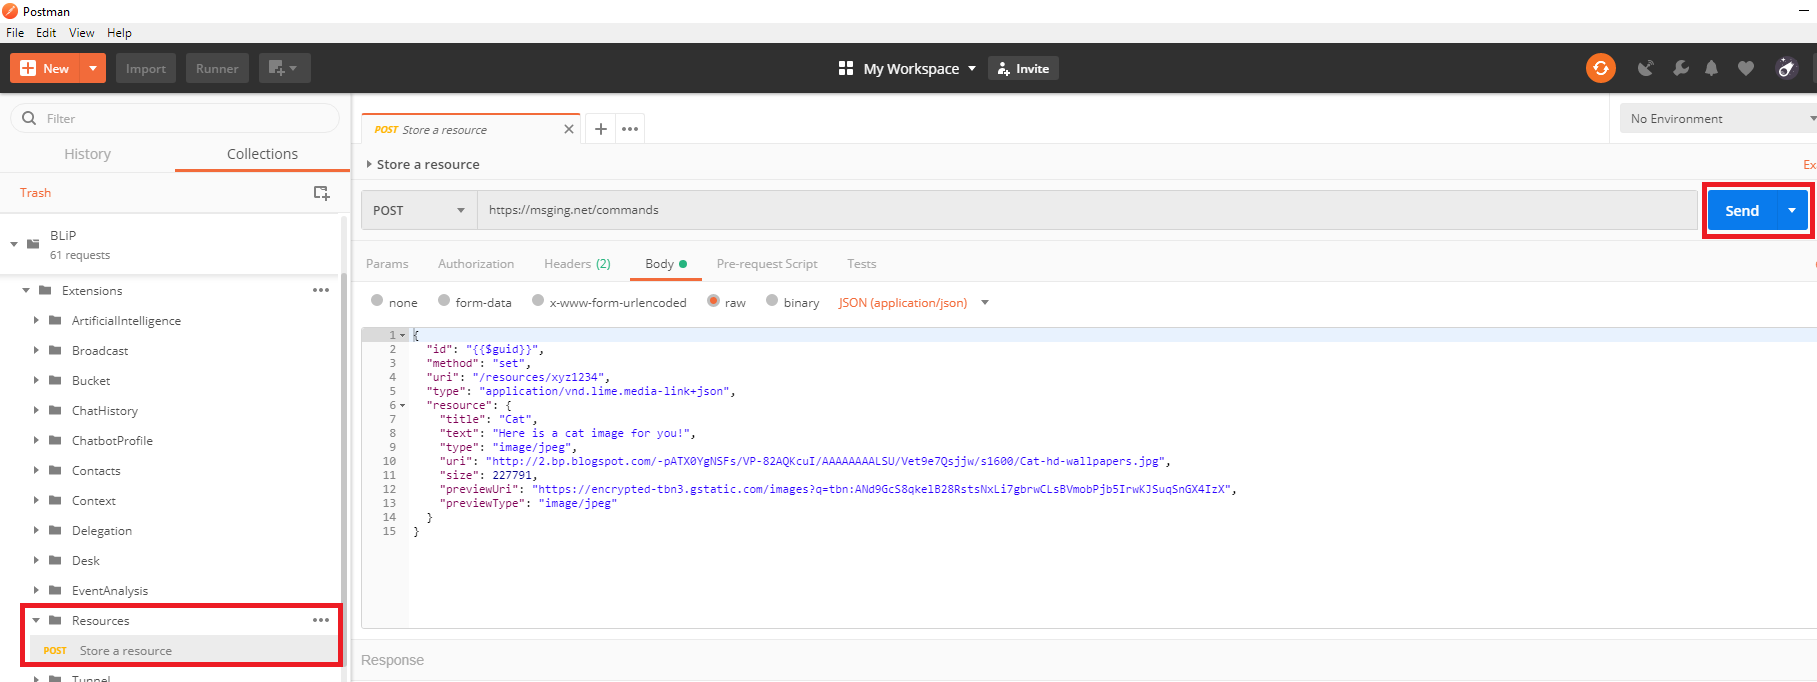
Task: Open the No Environment dropdown
Action: (x=1720, y=118)
